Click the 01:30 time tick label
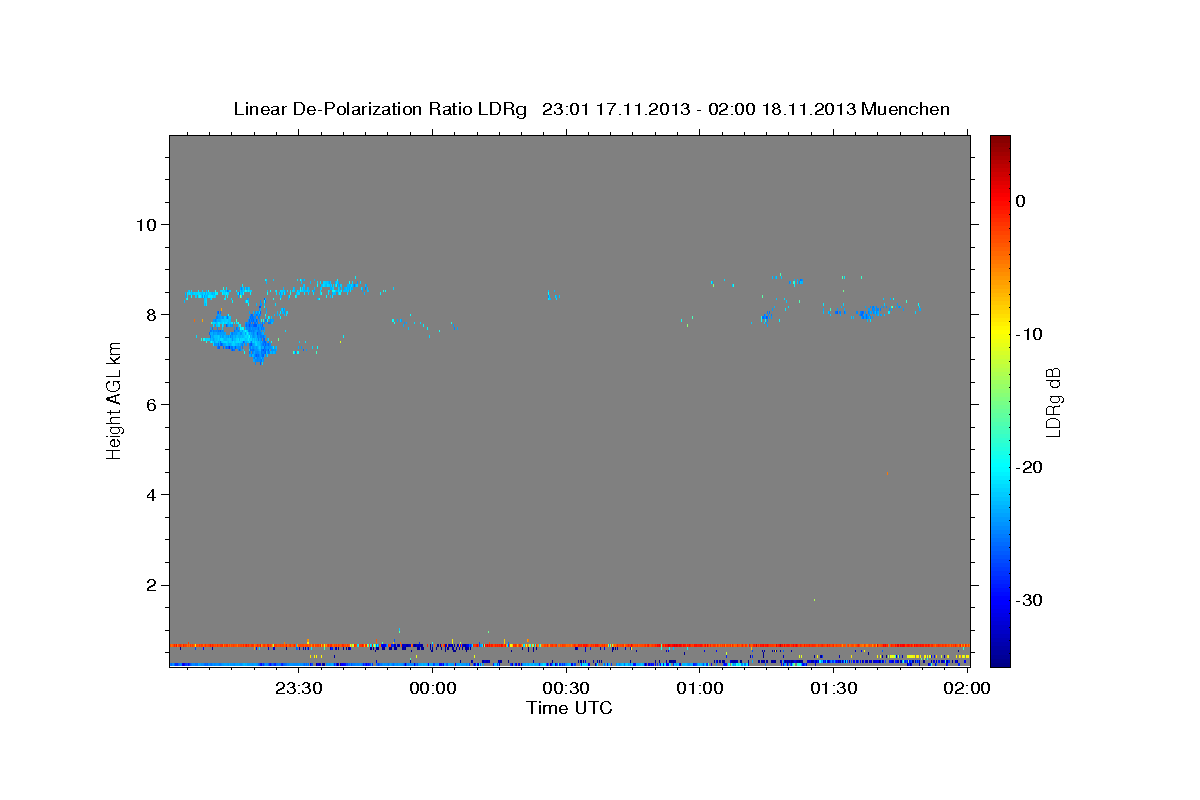 (x=834, y=689)
